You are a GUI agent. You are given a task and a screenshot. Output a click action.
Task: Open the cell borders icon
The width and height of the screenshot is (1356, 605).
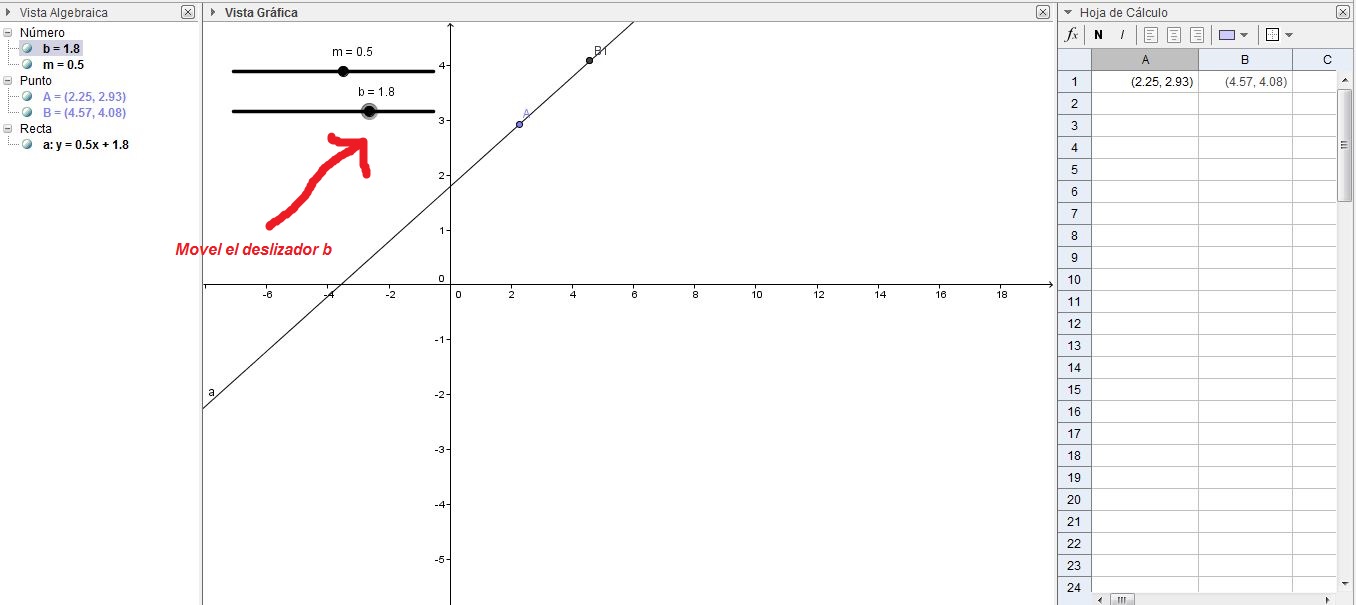point(1272,34)
